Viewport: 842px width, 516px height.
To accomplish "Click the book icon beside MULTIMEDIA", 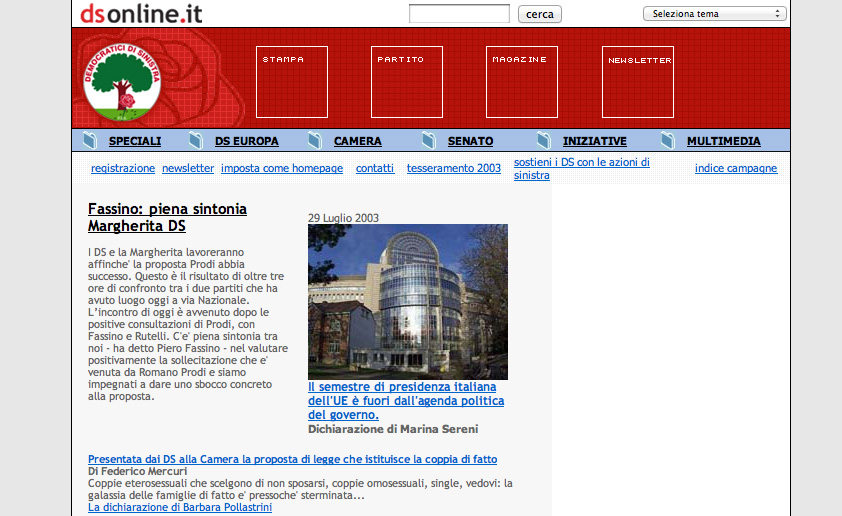I will (x=668, y=141).
